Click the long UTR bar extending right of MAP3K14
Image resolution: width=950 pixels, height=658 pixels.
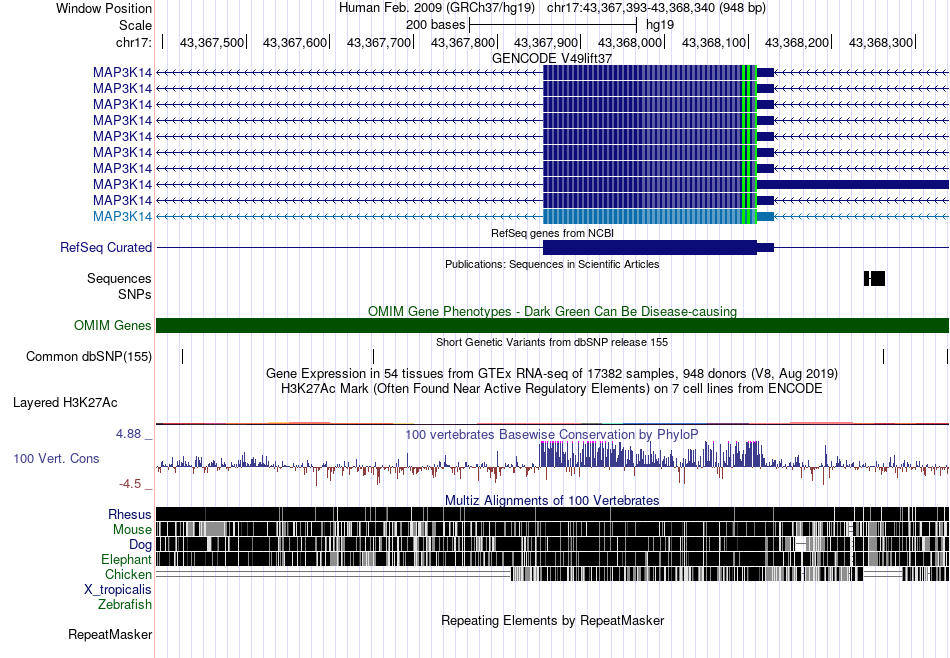point(853,184)
